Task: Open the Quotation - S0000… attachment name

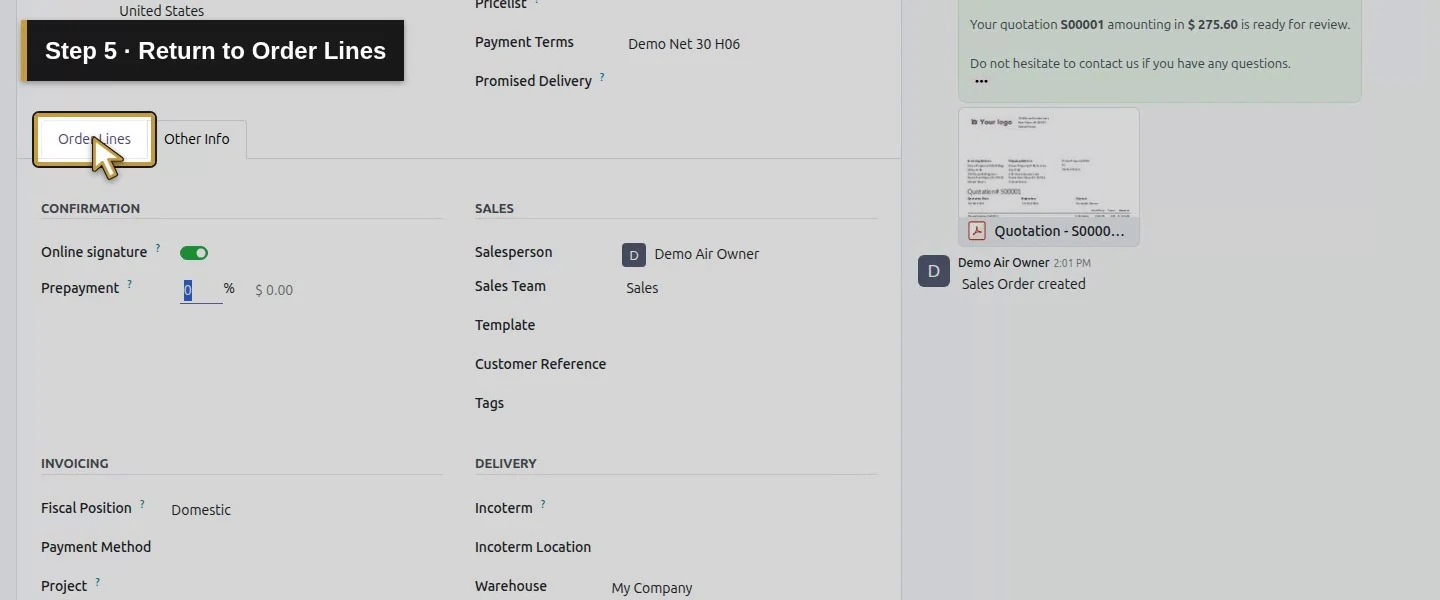Action: point(1059,231)
